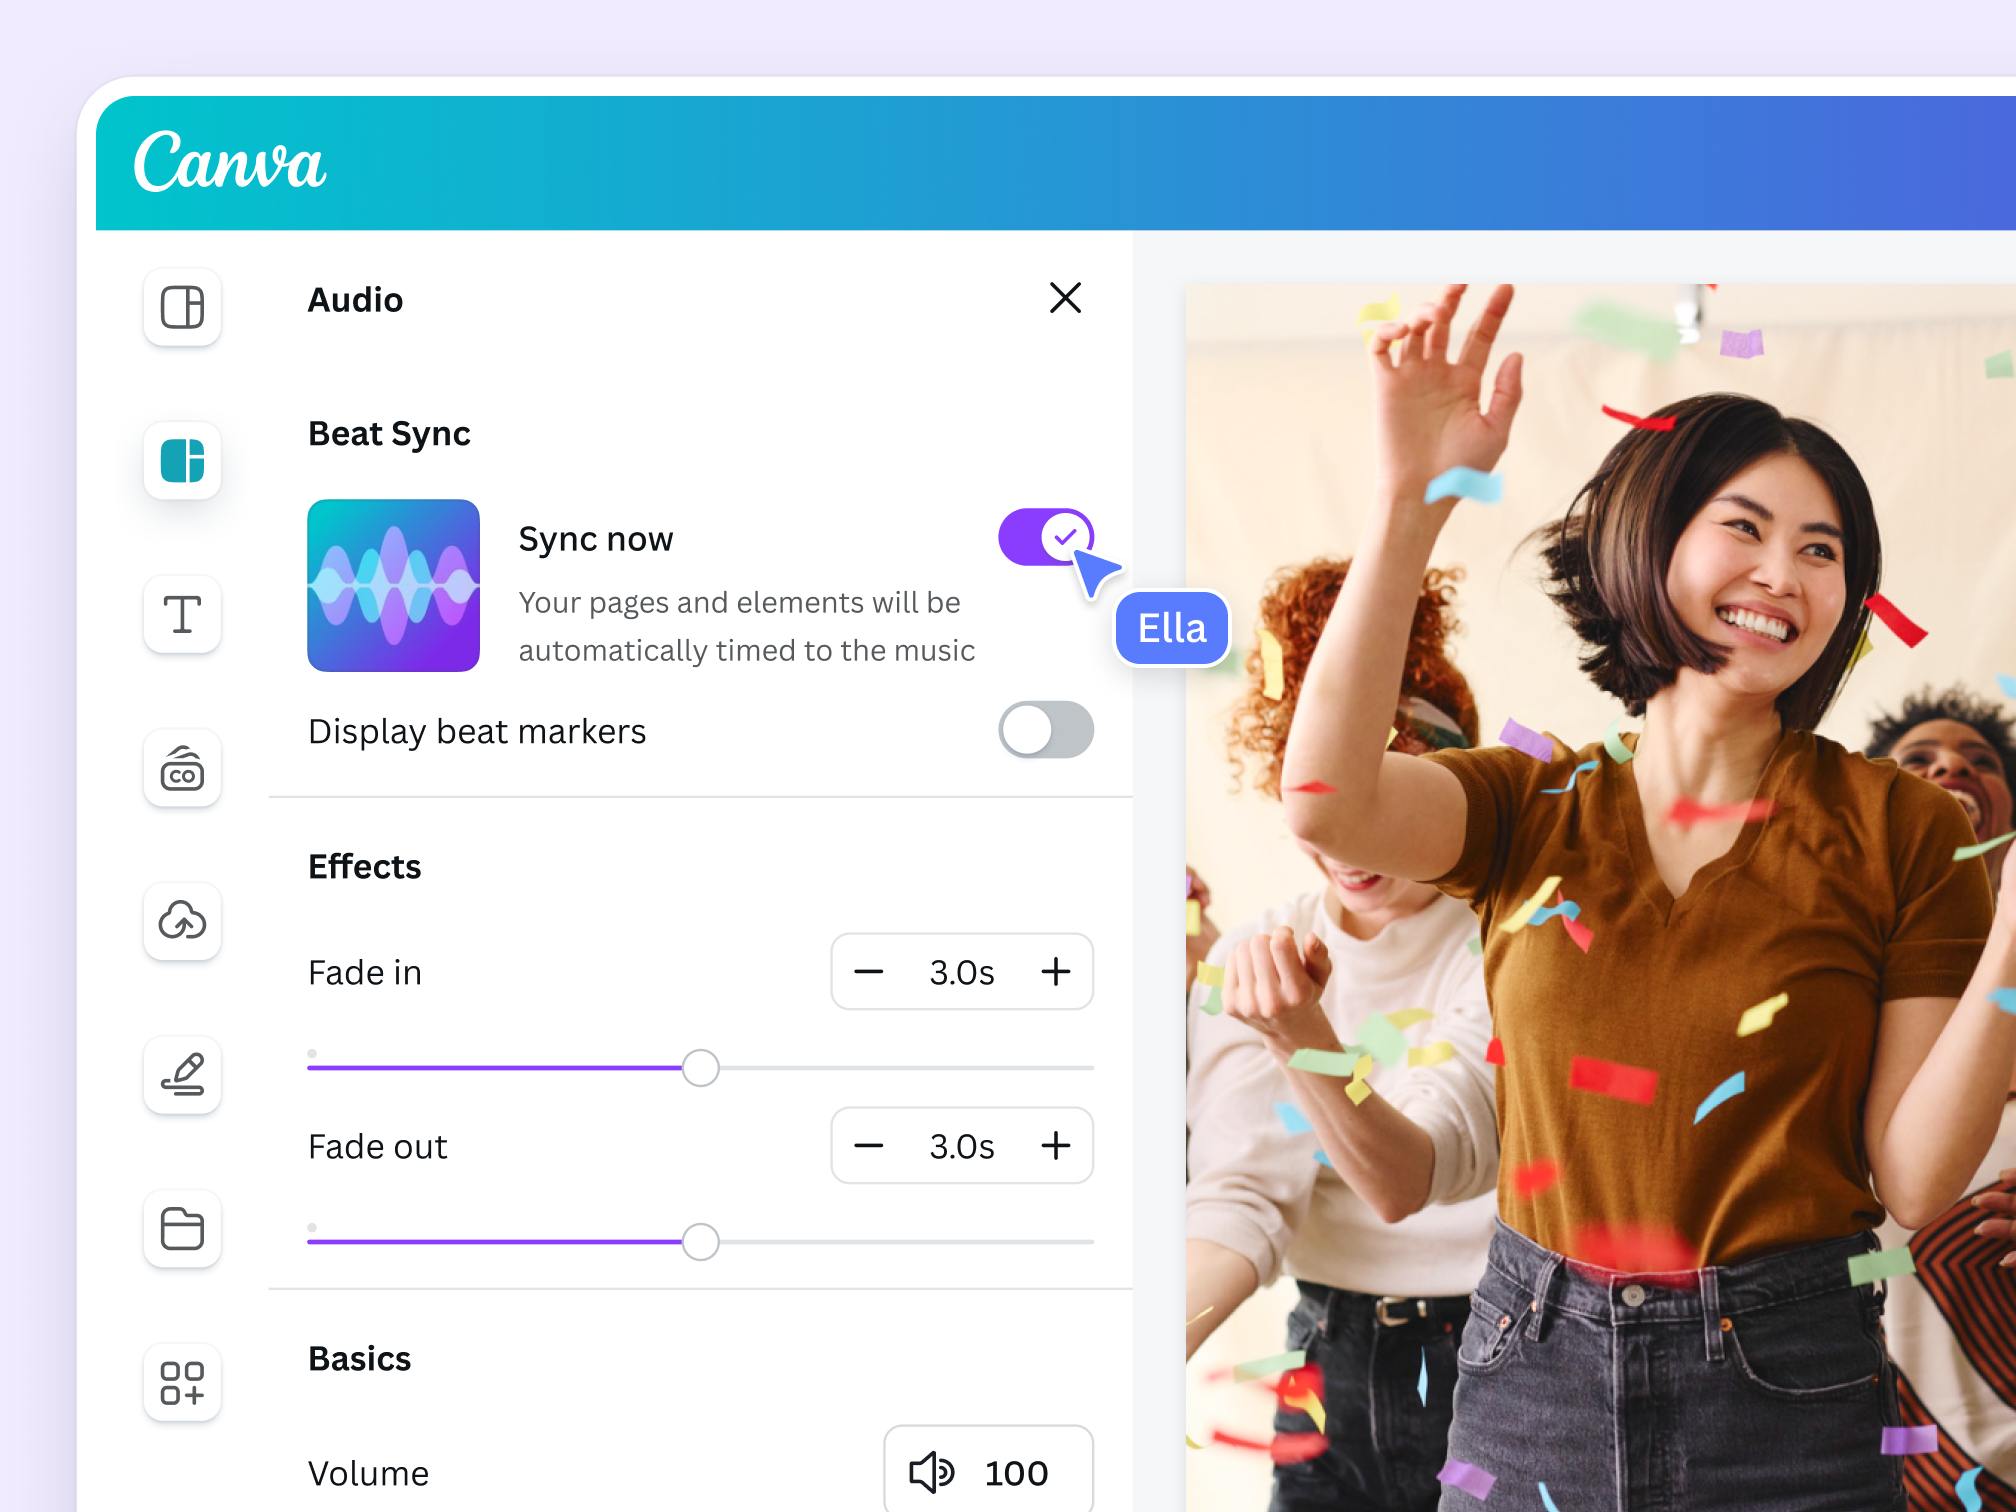Open the Brand hub sidebar icon
The image size is (2016, 1512).
182,768
